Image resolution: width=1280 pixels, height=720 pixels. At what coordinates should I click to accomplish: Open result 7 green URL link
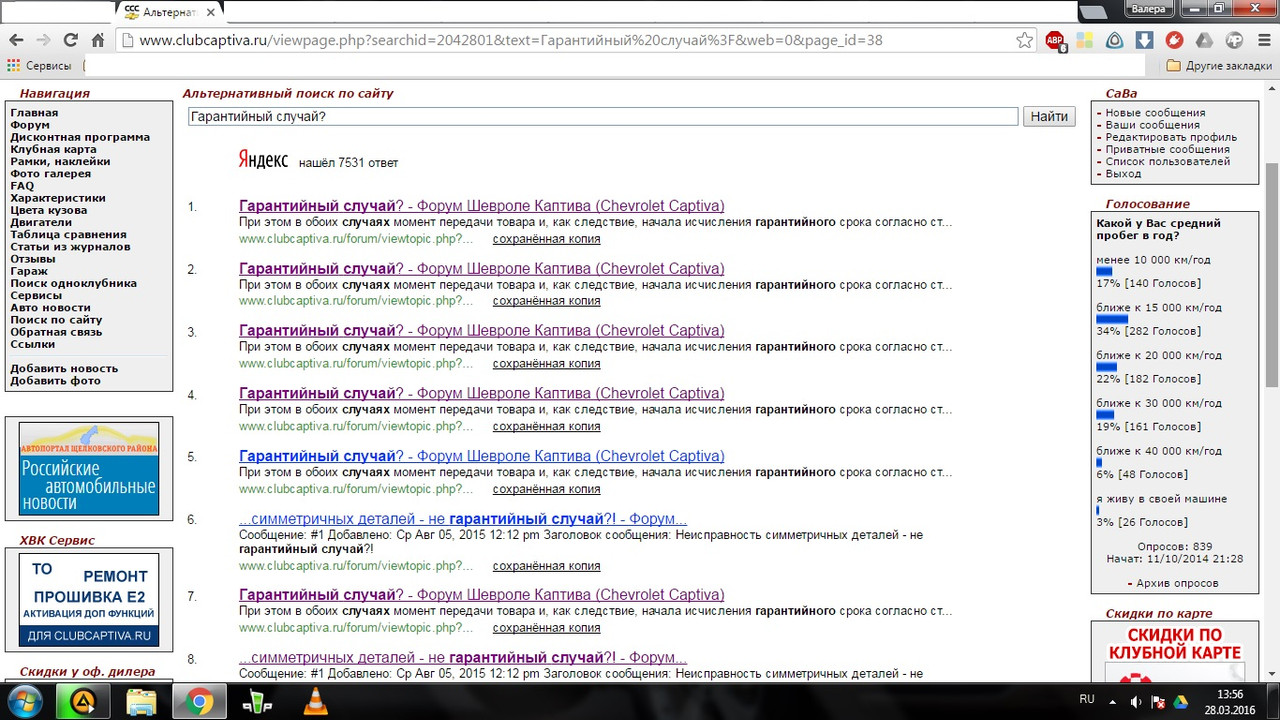[x=356, y=628]
